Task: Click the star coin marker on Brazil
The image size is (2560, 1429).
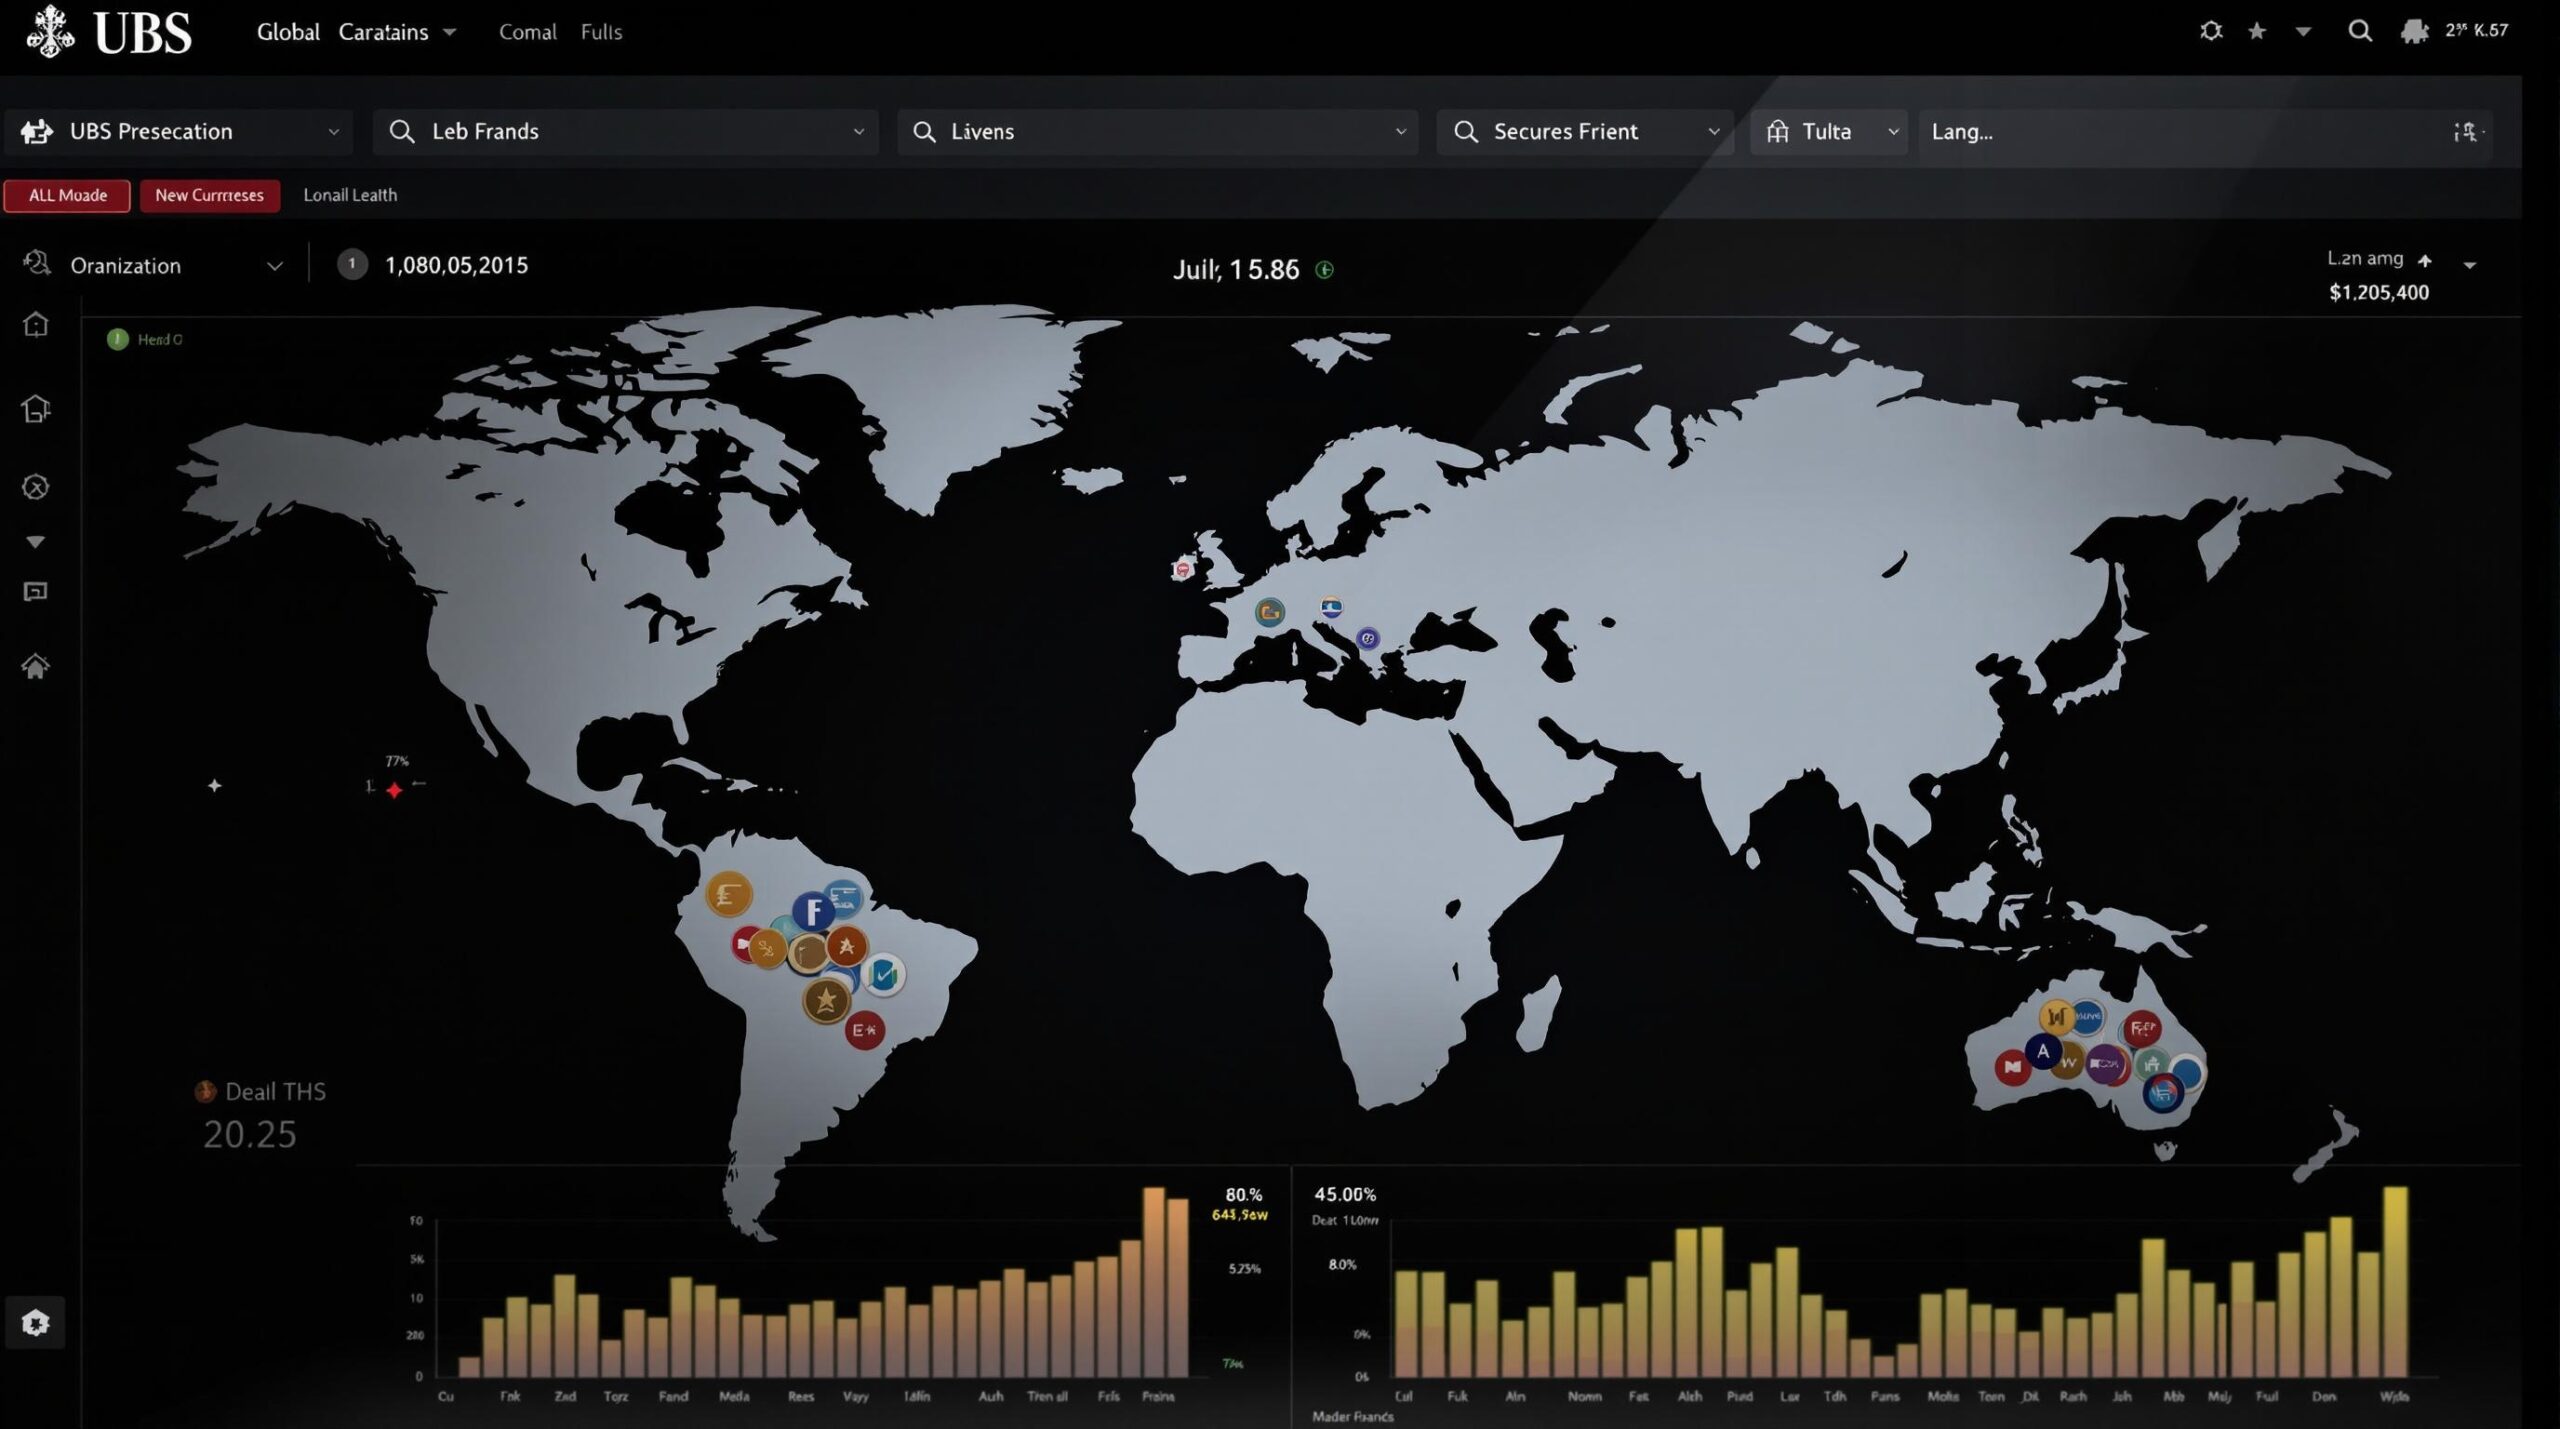Action: pyautogui.click(x=826, y=1000)
